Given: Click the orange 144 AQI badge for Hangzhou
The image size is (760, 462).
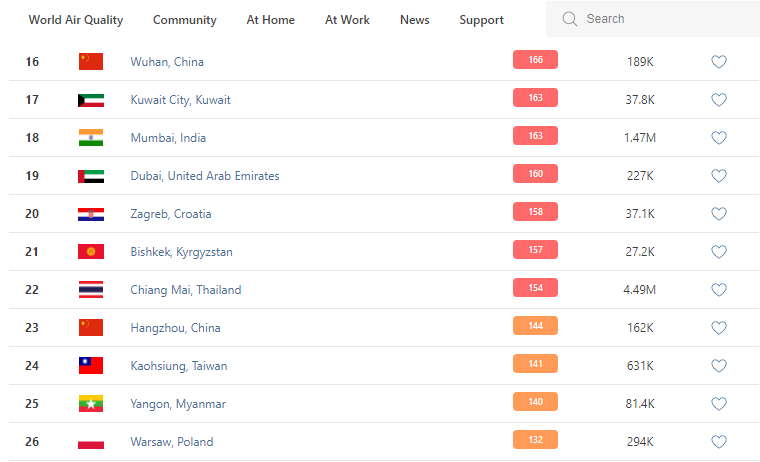Looking at the screenshot, I should click(x=535, y=326).
